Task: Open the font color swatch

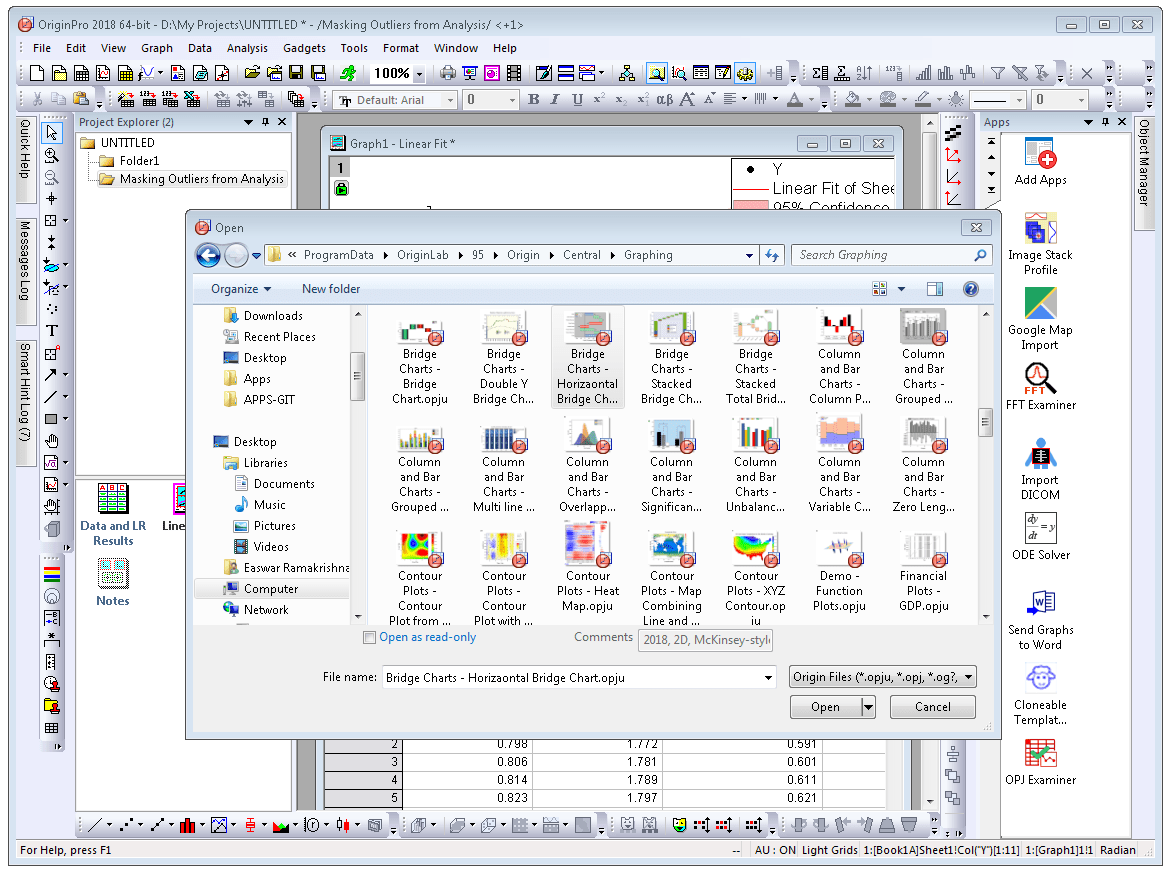Action: pos(795,99)
